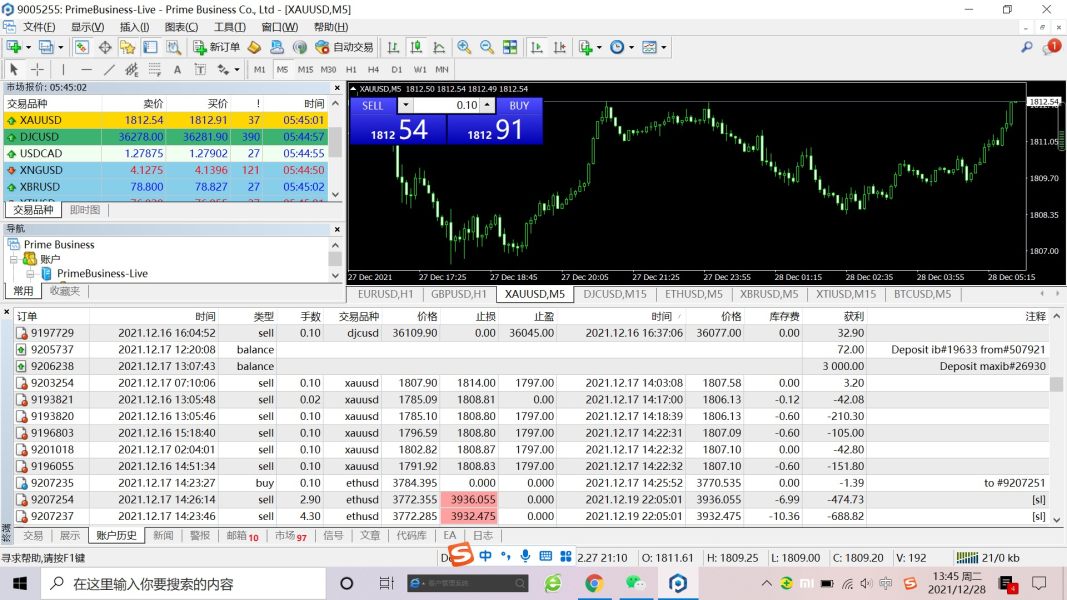The width and height of the screenshot is (1067, 600).
Task: Enable the M15 timeframe button
Action: 305,70
